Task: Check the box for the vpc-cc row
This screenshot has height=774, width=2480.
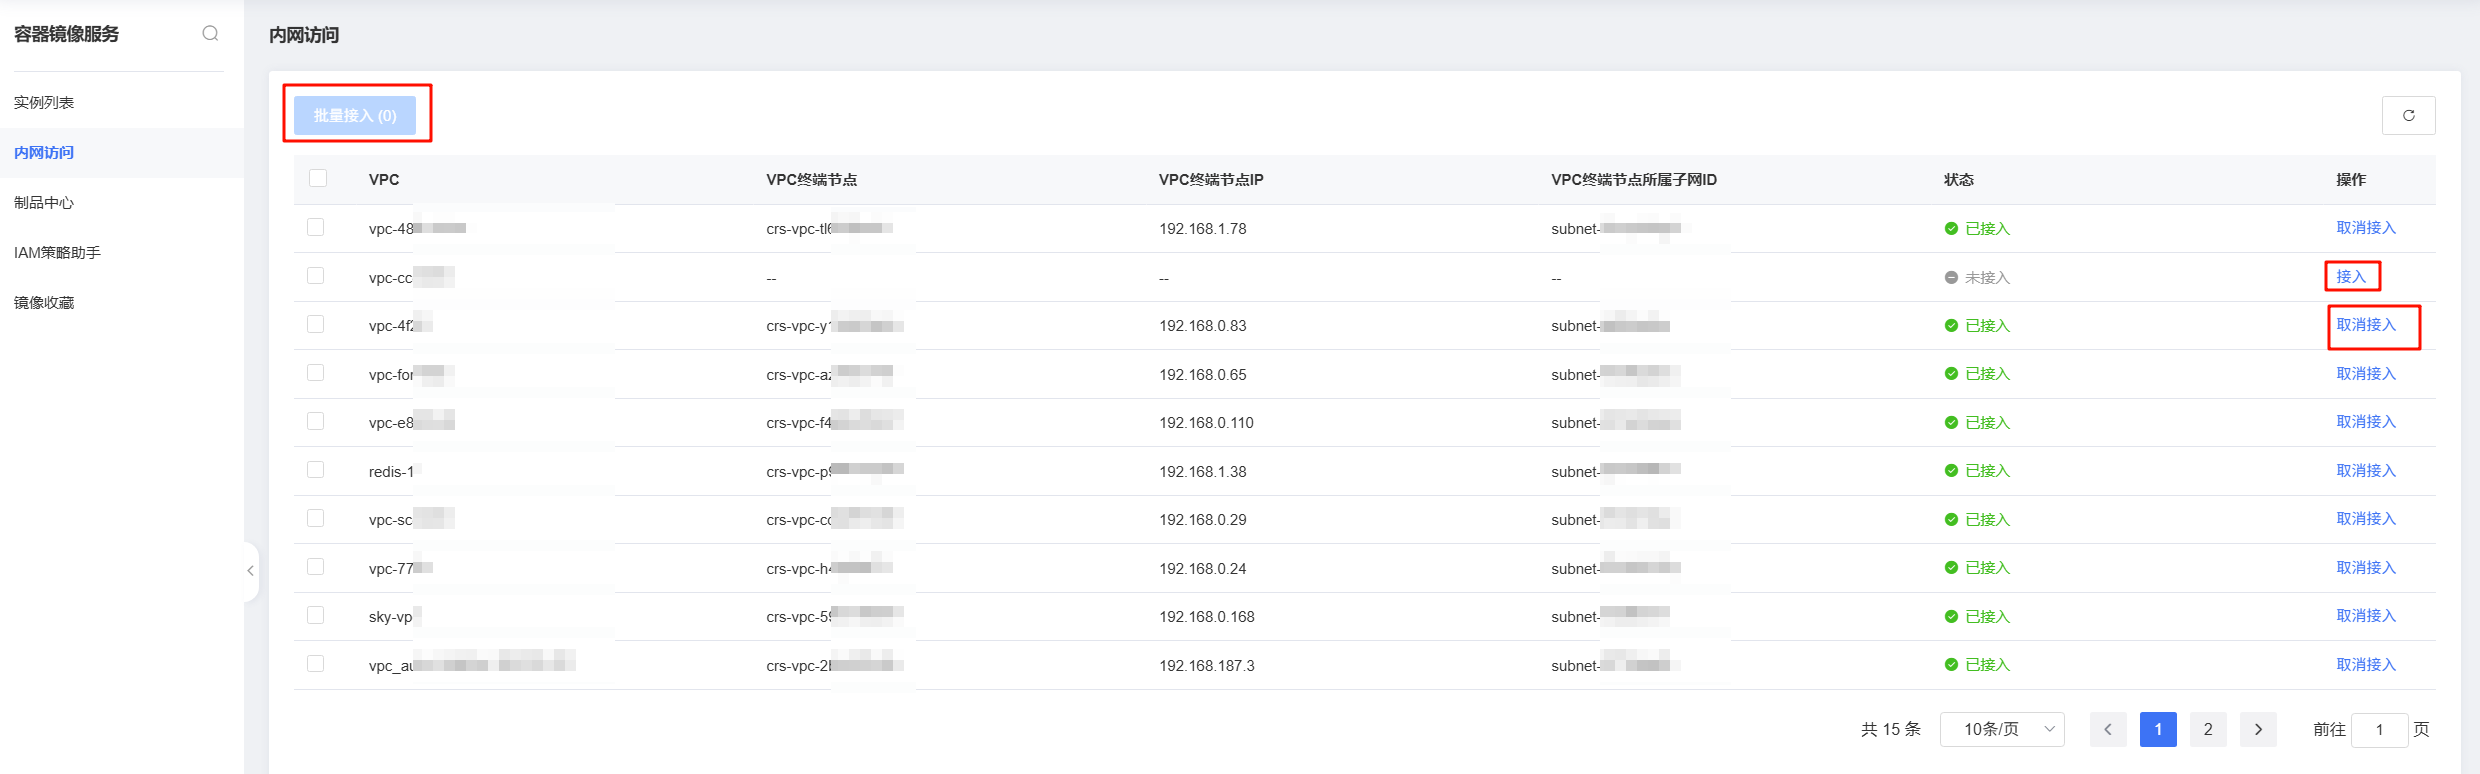Action: click(316, 276)
